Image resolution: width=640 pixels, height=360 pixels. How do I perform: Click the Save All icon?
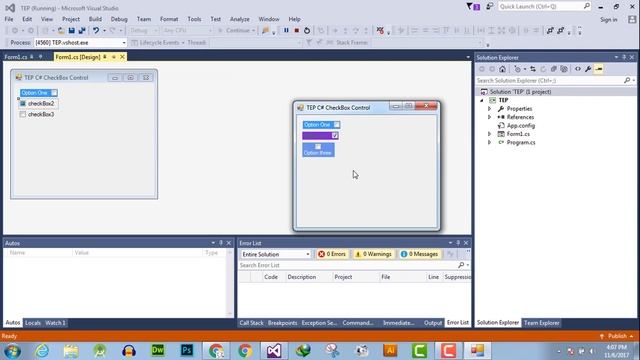coord(82,31)
